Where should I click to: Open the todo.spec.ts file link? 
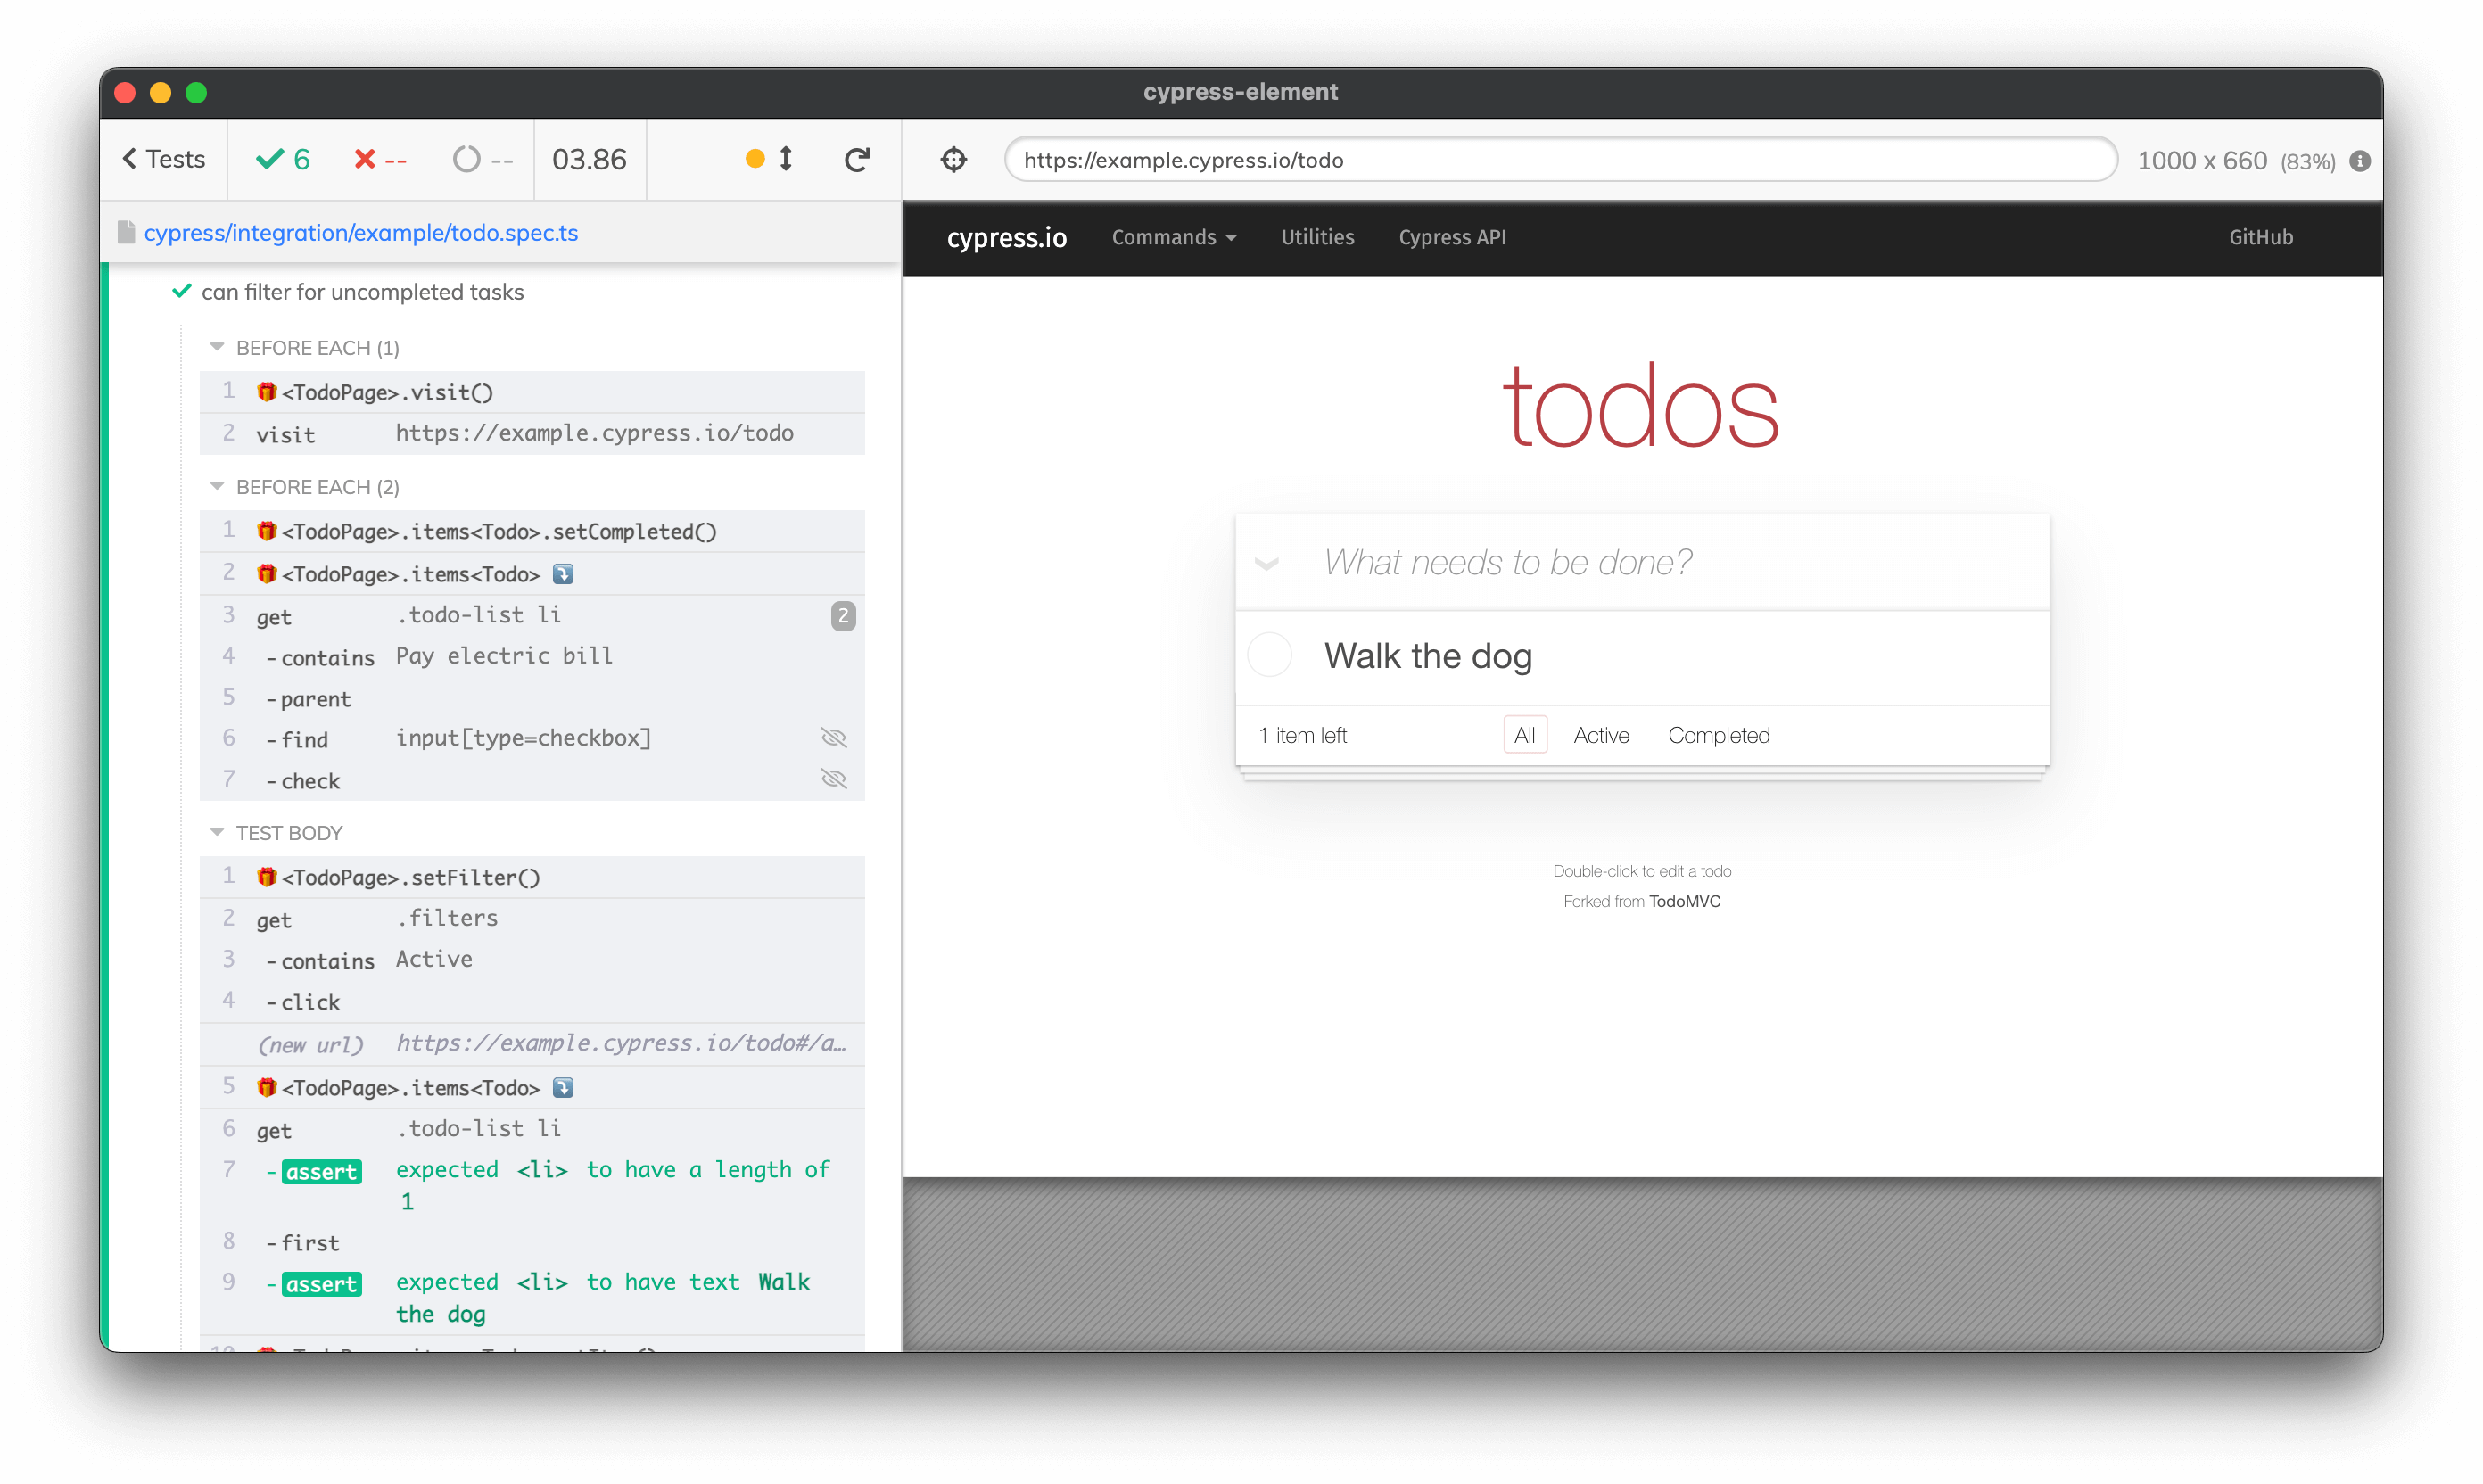362,232
